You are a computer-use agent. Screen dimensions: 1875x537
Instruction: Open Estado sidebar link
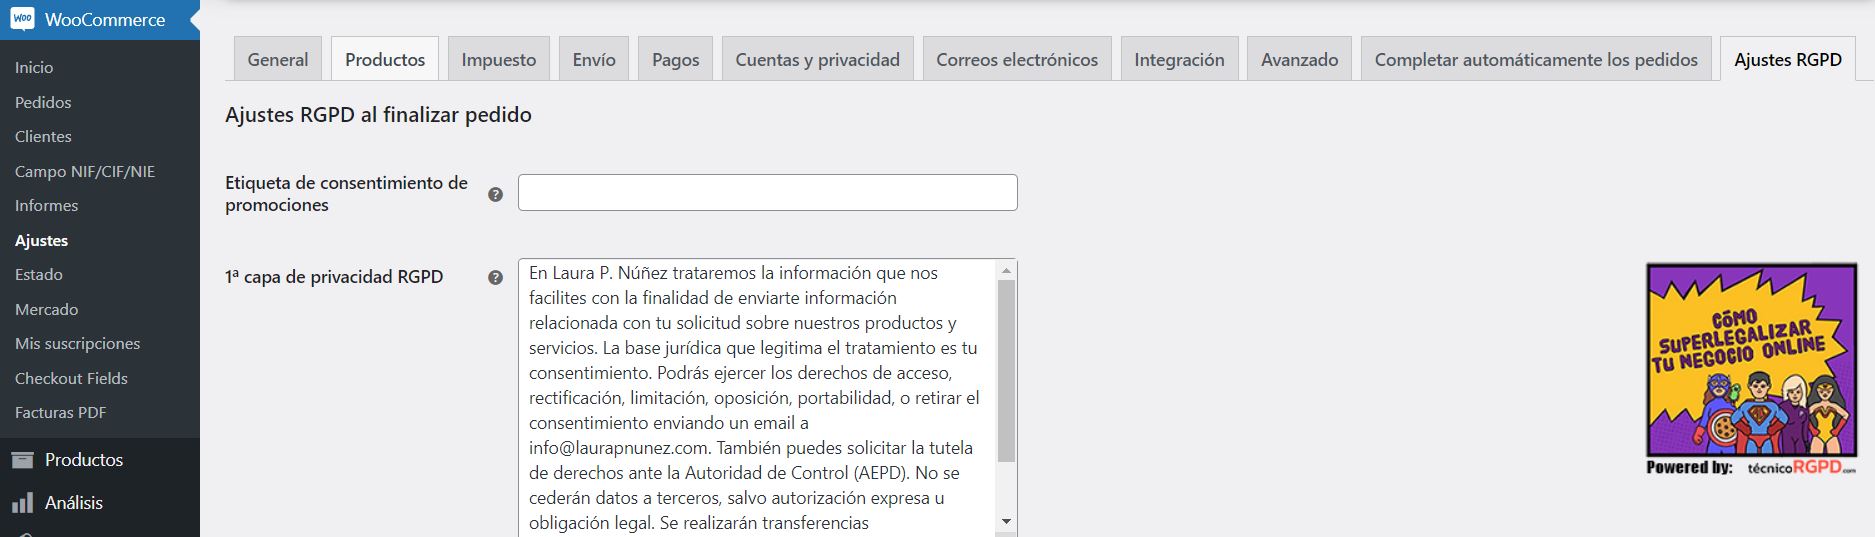[x=39, y=274]
